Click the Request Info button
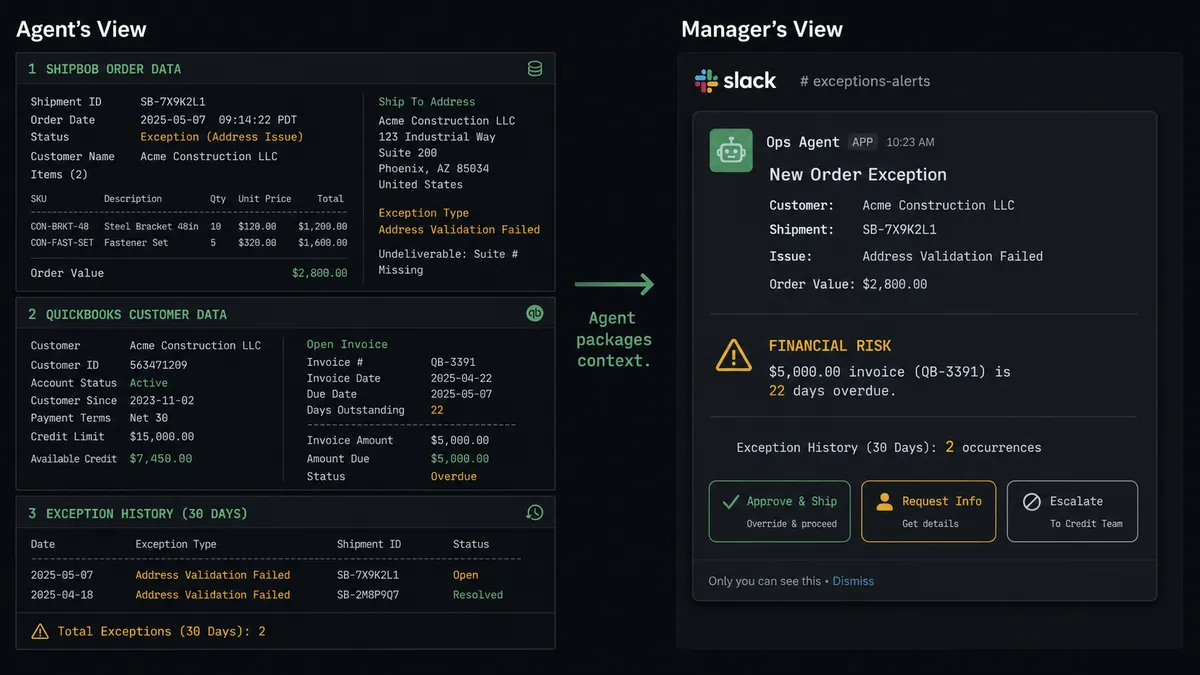The height and width of the screenshot is (675, 1200). tap(929, 511)
